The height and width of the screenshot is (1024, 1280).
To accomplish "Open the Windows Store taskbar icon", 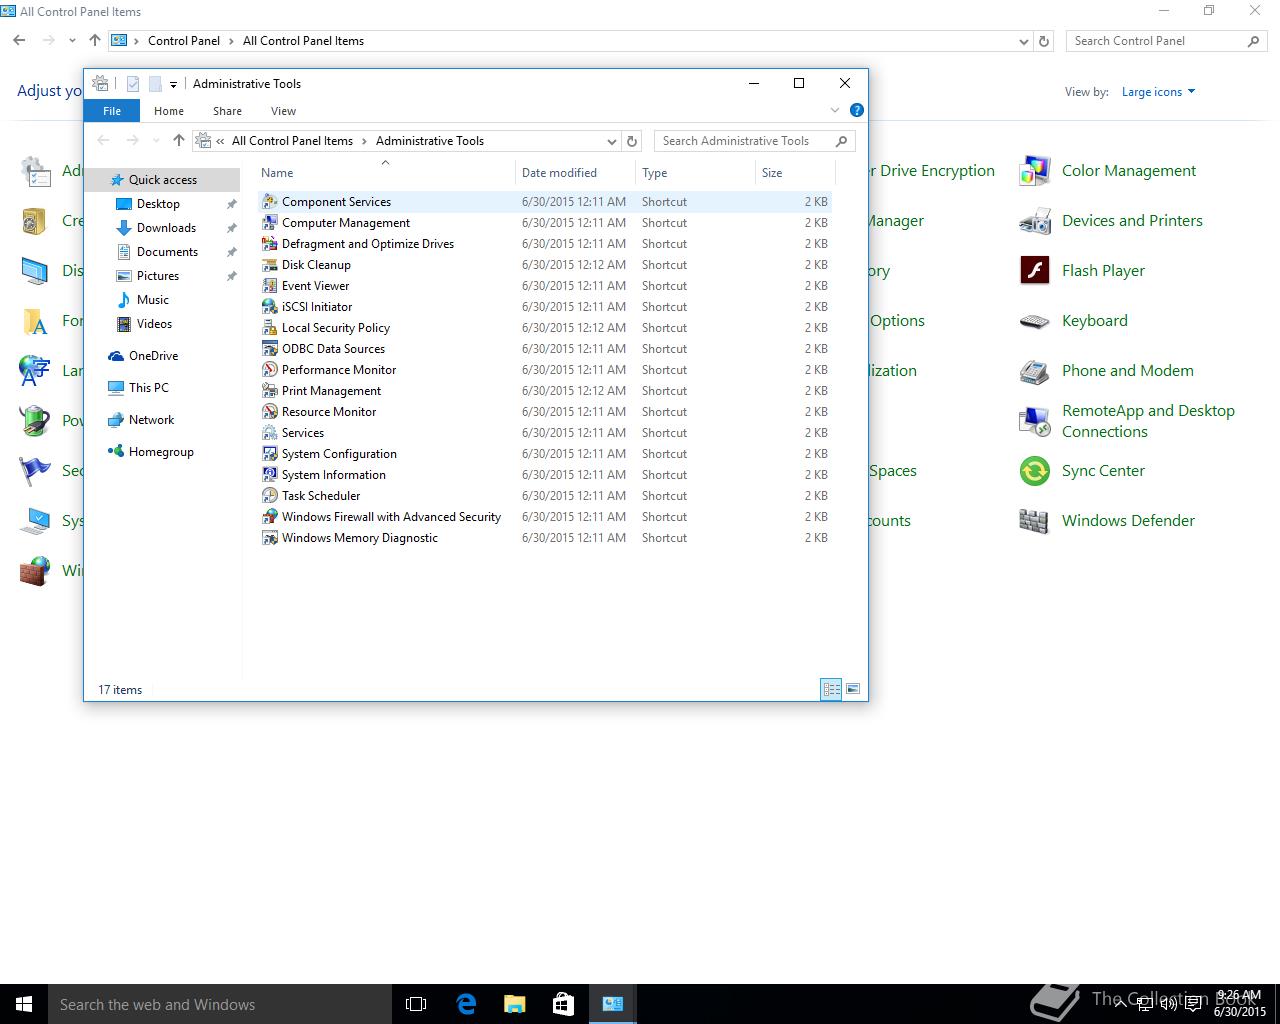I will 564,1004.
